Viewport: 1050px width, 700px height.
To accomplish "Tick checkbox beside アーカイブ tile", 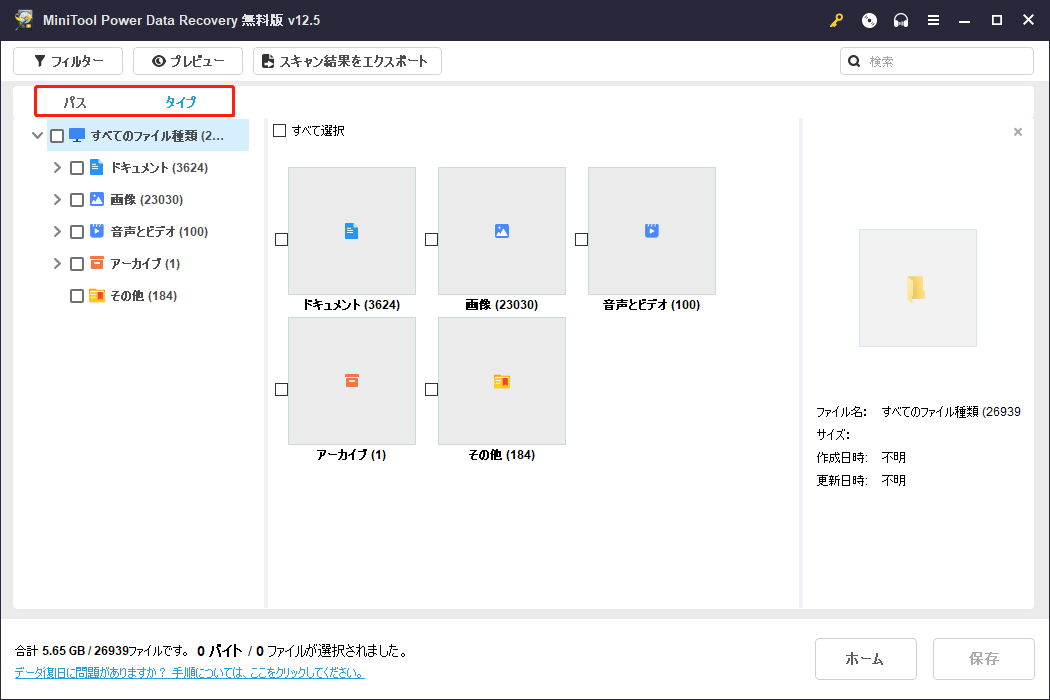I will click(x=281, y=390).
